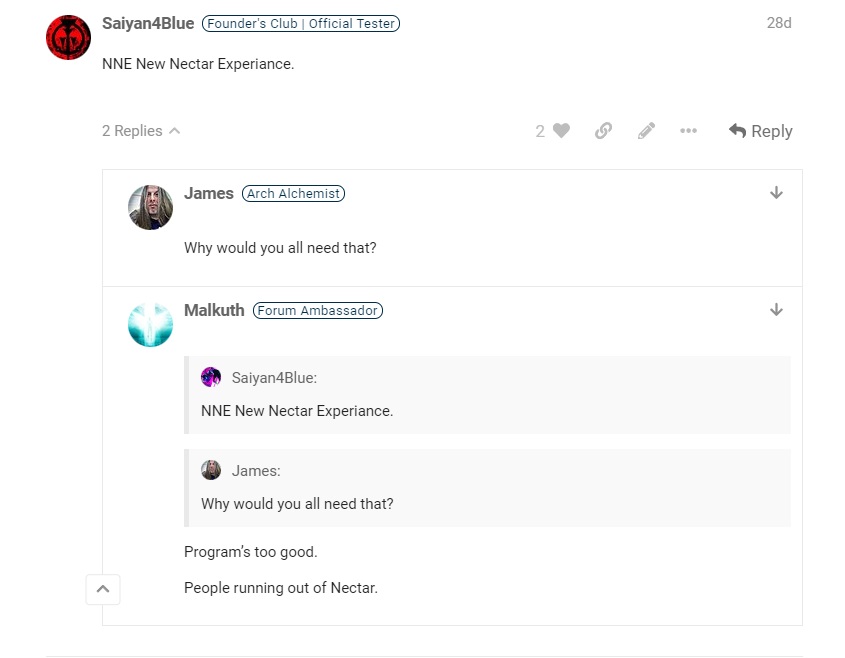This screenshot has width=845, height=658.
Task: Jump to James's reply with down arrow
Action: click(x=776, y=193)
